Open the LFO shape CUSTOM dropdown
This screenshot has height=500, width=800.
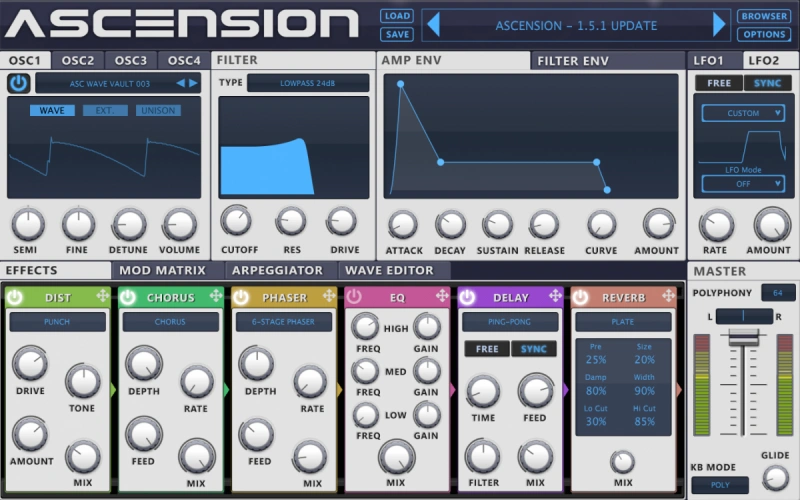coord(743,113)
